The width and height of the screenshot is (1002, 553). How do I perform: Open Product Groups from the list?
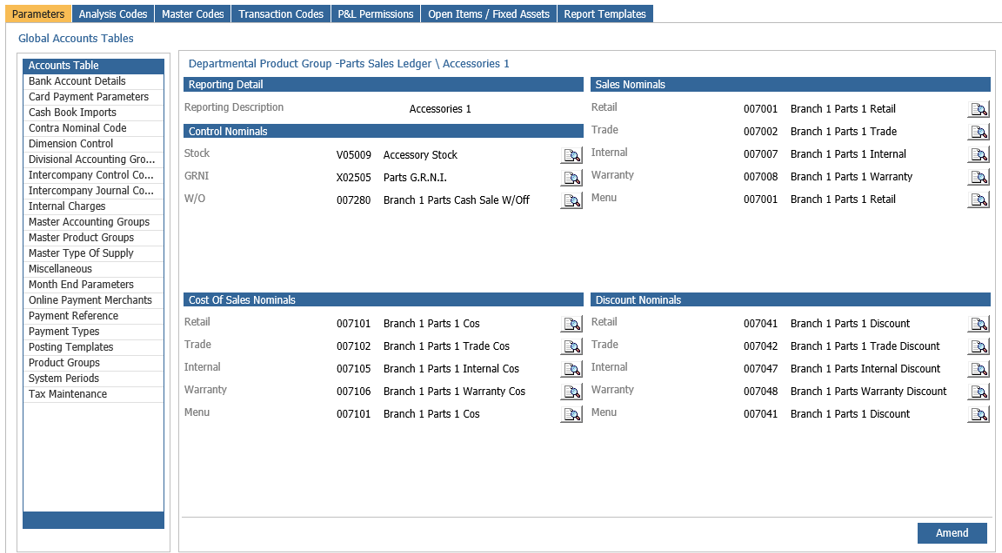click(93, 362)
